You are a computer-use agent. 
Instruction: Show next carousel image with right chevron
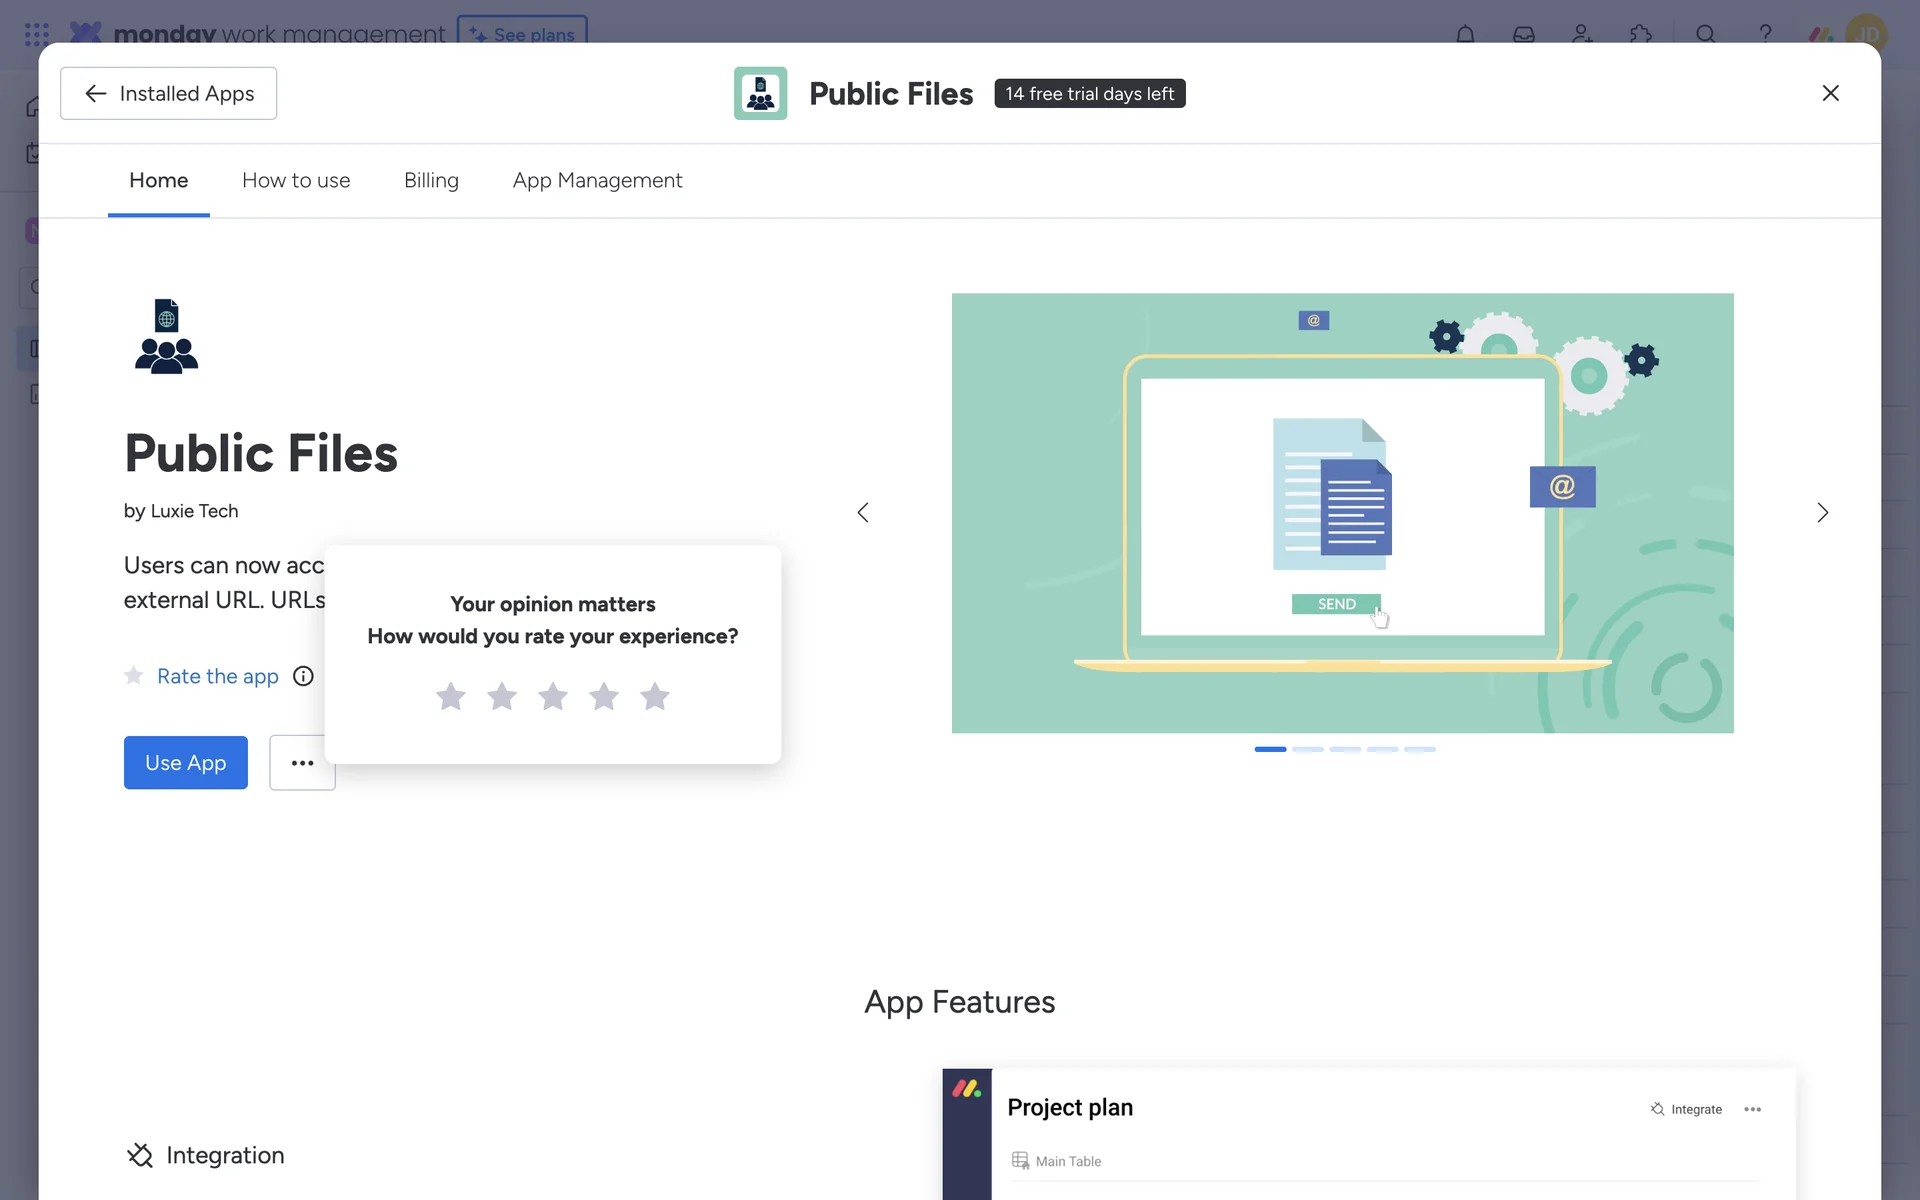(1822, 513)
